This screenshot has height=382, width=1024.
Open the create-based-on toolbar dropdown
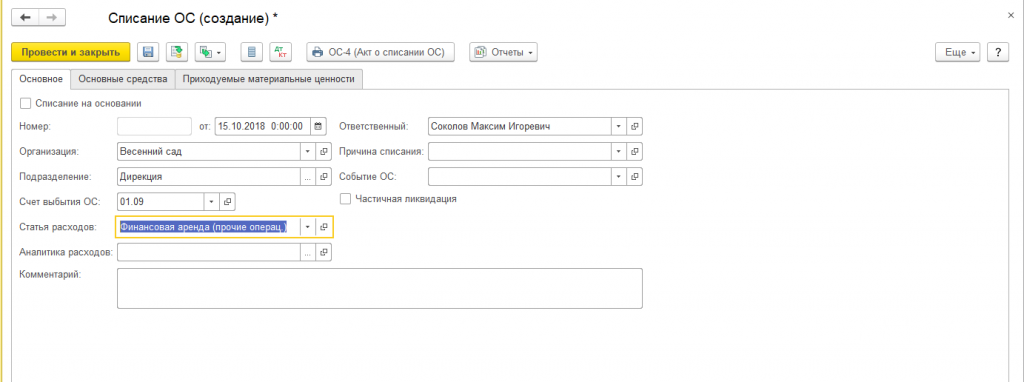point(210,52)
